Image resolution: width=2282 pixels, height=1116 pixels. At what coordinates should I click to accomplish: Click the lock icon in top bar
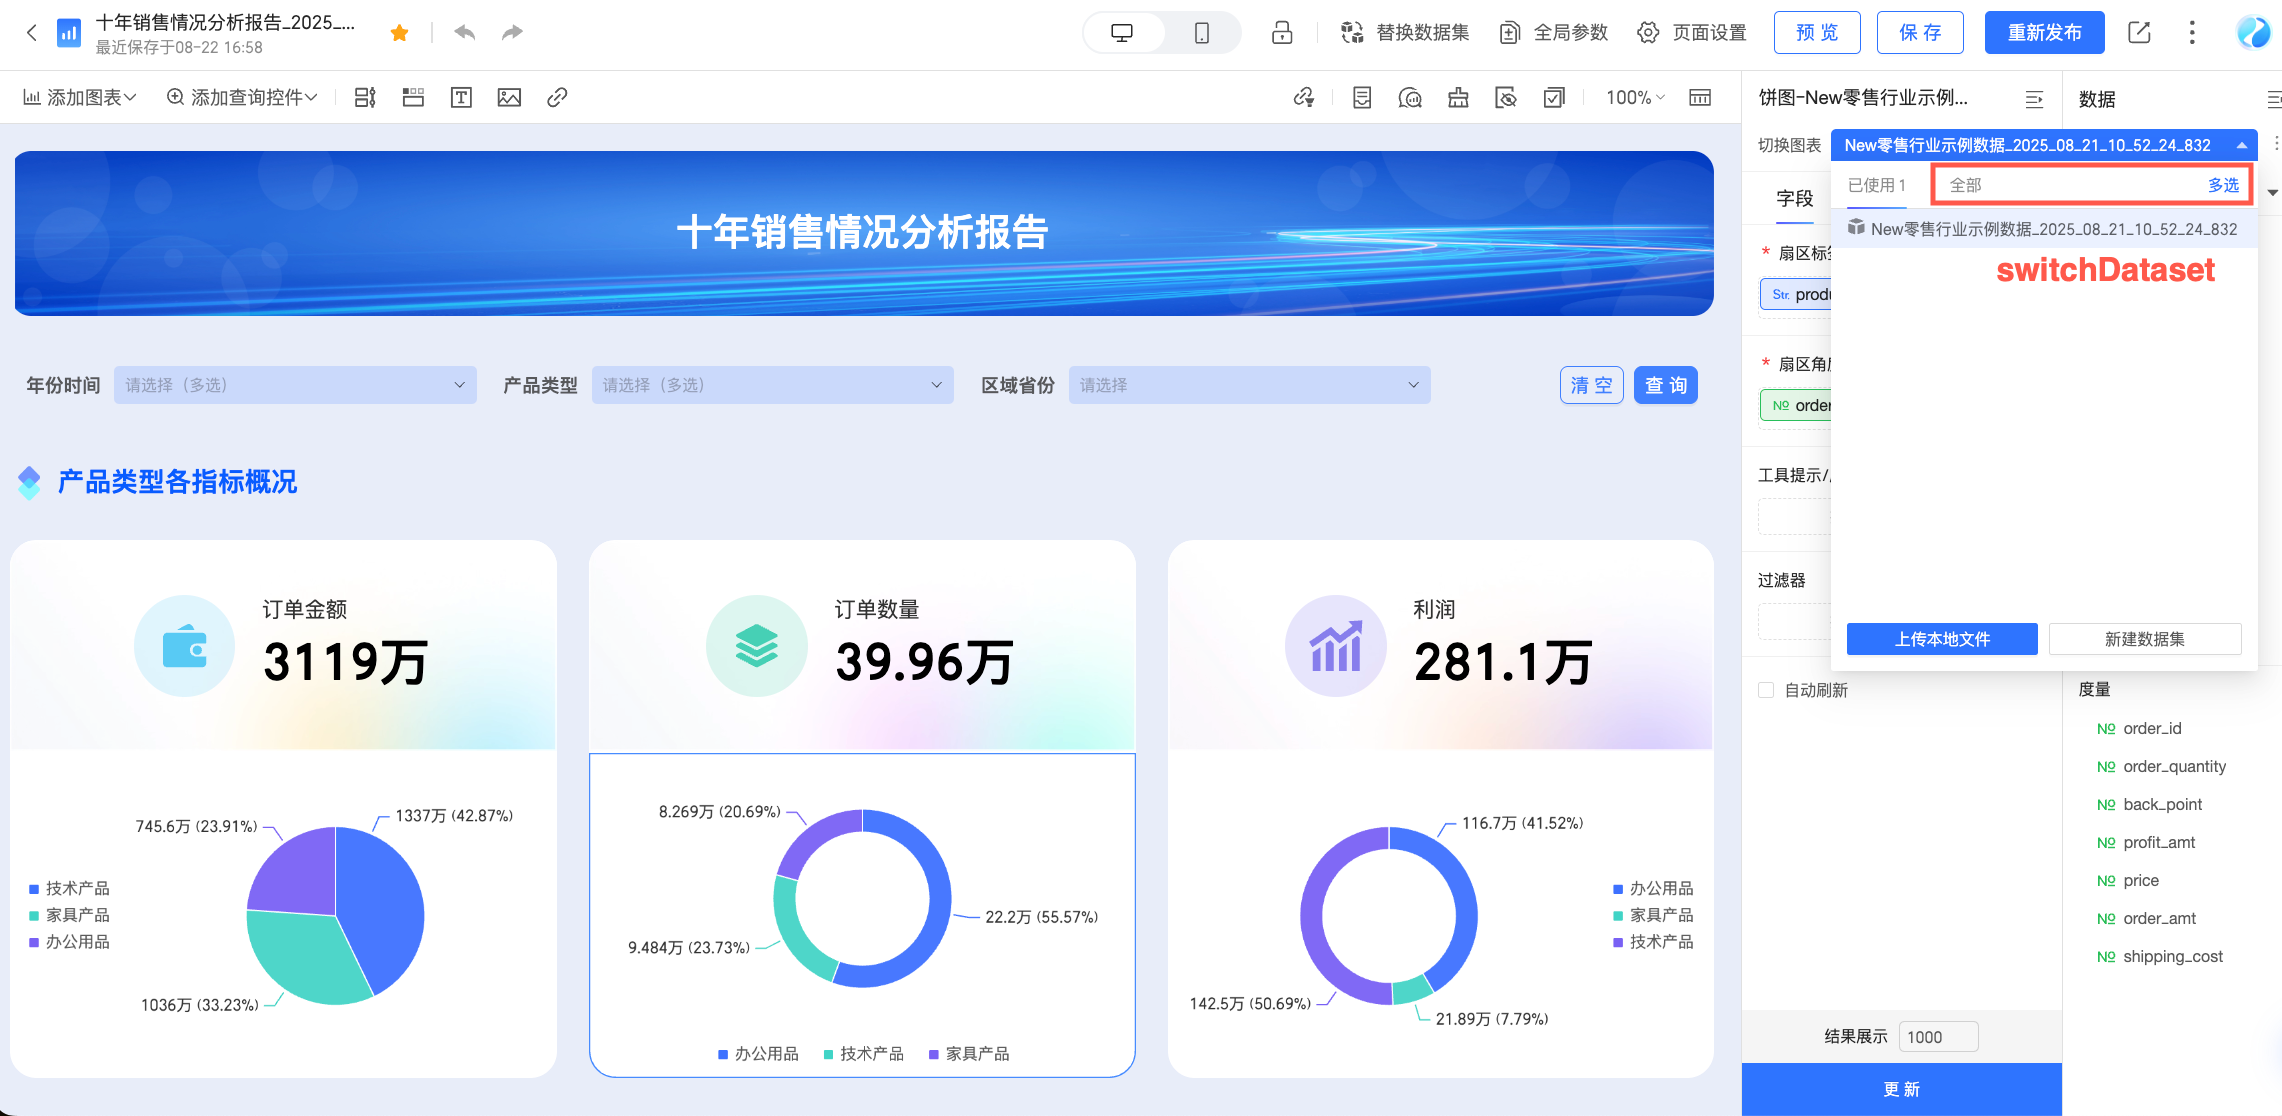1282,33
